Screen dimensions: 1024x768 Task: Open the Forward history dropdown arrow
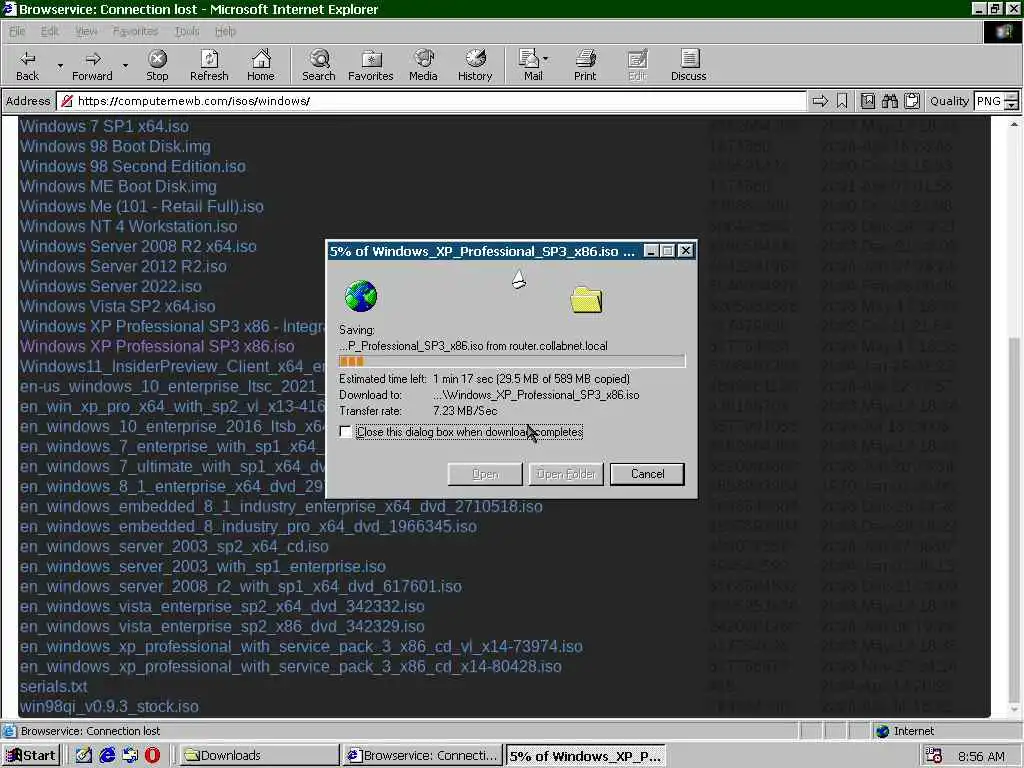[x=125, y=65]
